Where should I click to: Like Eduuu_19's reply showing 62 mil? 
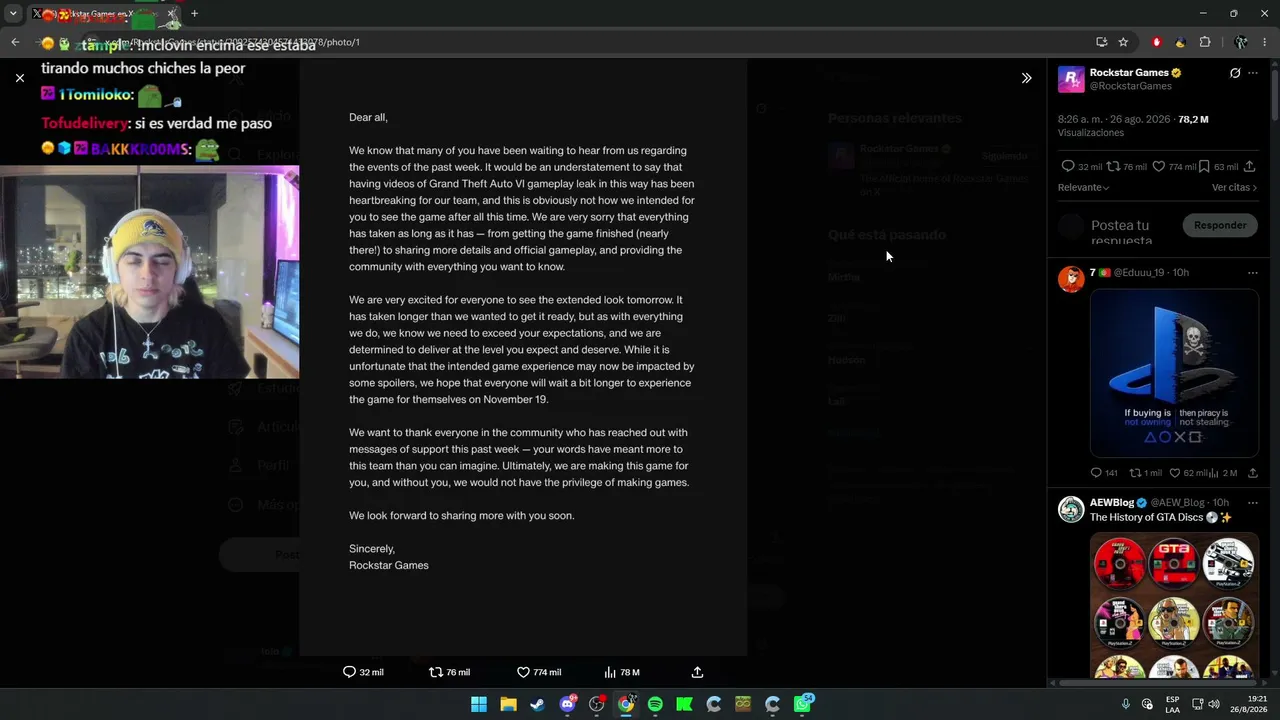pyautogui.click(x=1175, y=473)
